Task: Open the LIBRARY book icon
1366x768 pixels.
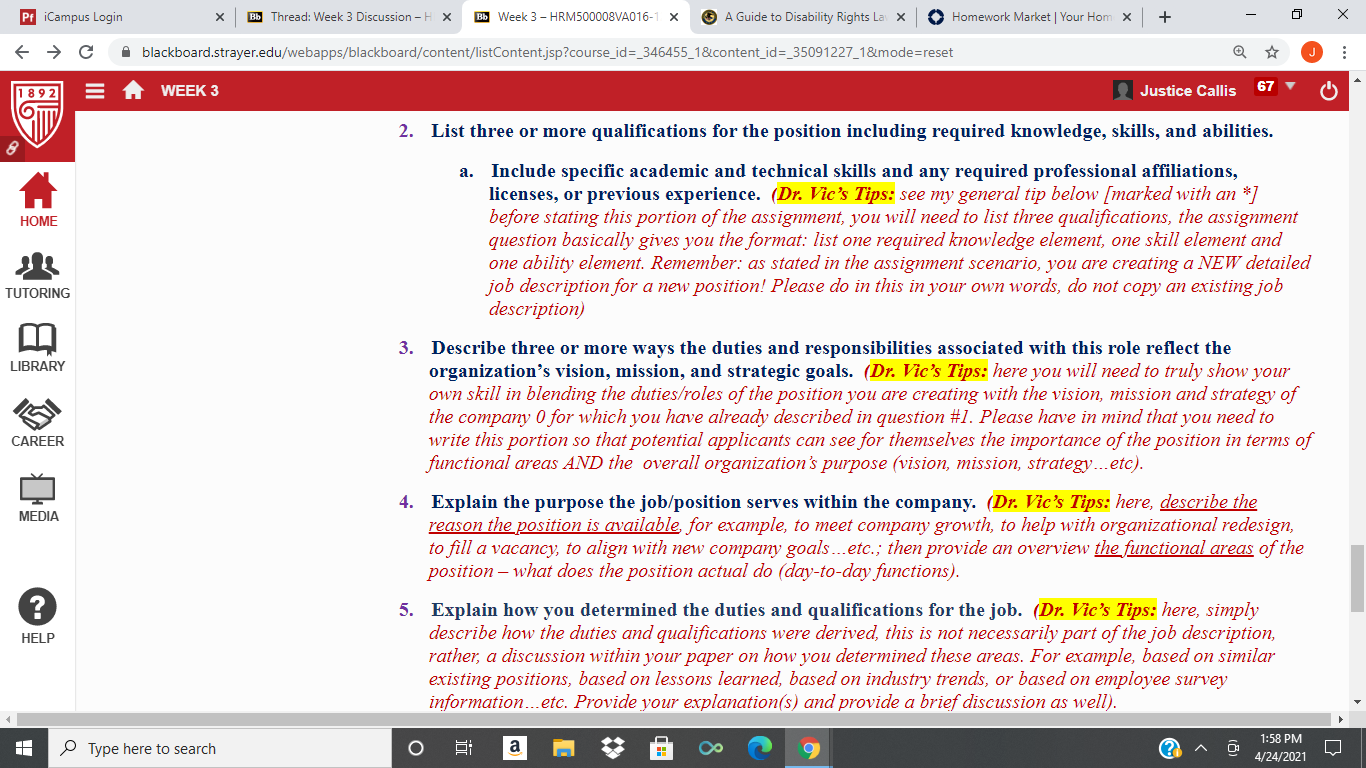Action: 38,348
